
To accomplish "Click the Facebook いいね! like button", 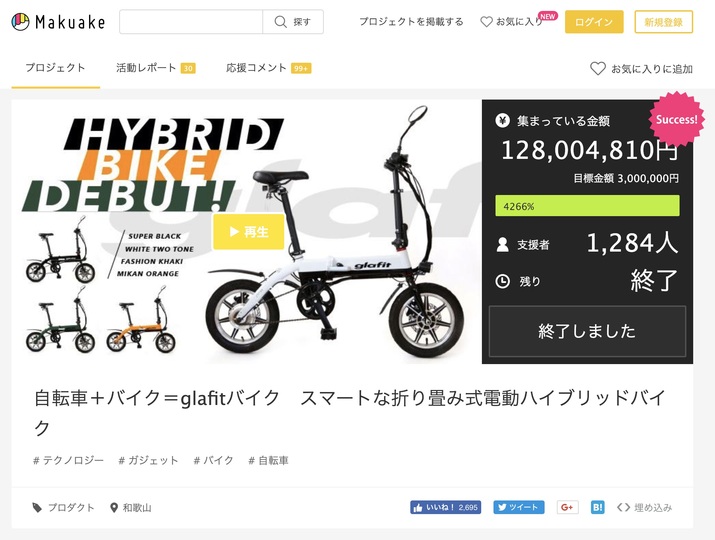I will 446,507.
